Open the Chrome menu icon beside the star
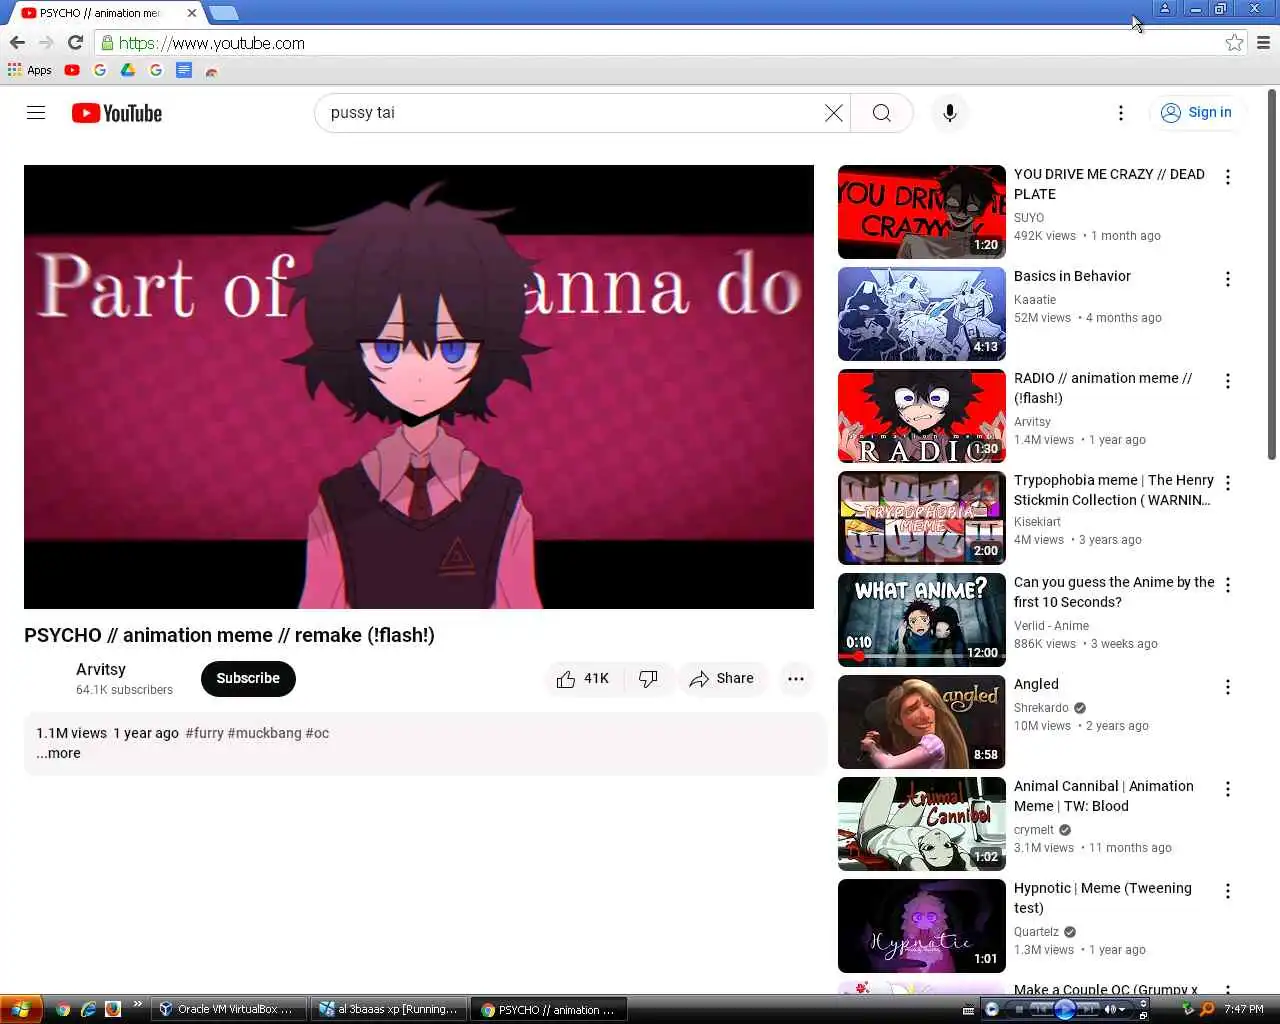Viewport: 1280px width, 1024px height. point(1263,43)
